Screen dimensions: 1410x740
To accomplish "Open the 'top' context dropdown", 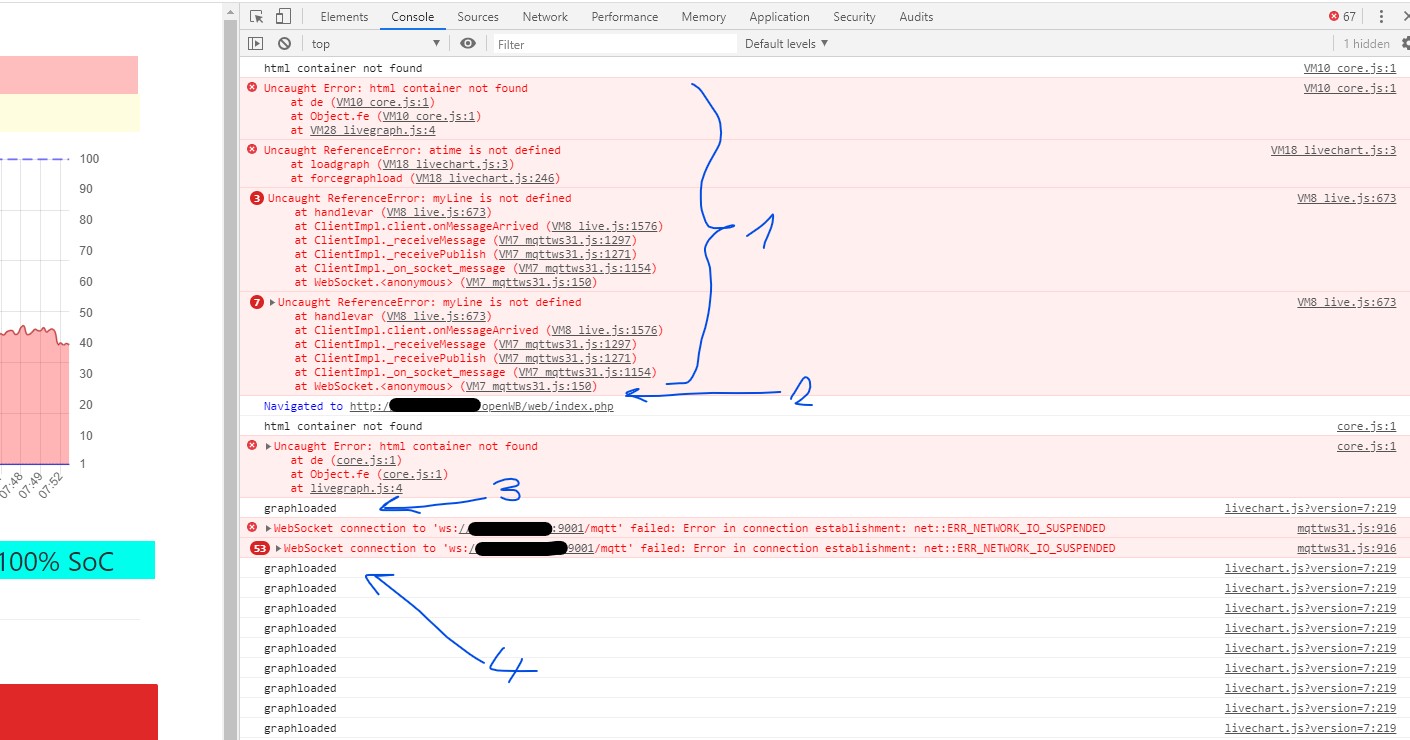I will [x=375, y=43].
